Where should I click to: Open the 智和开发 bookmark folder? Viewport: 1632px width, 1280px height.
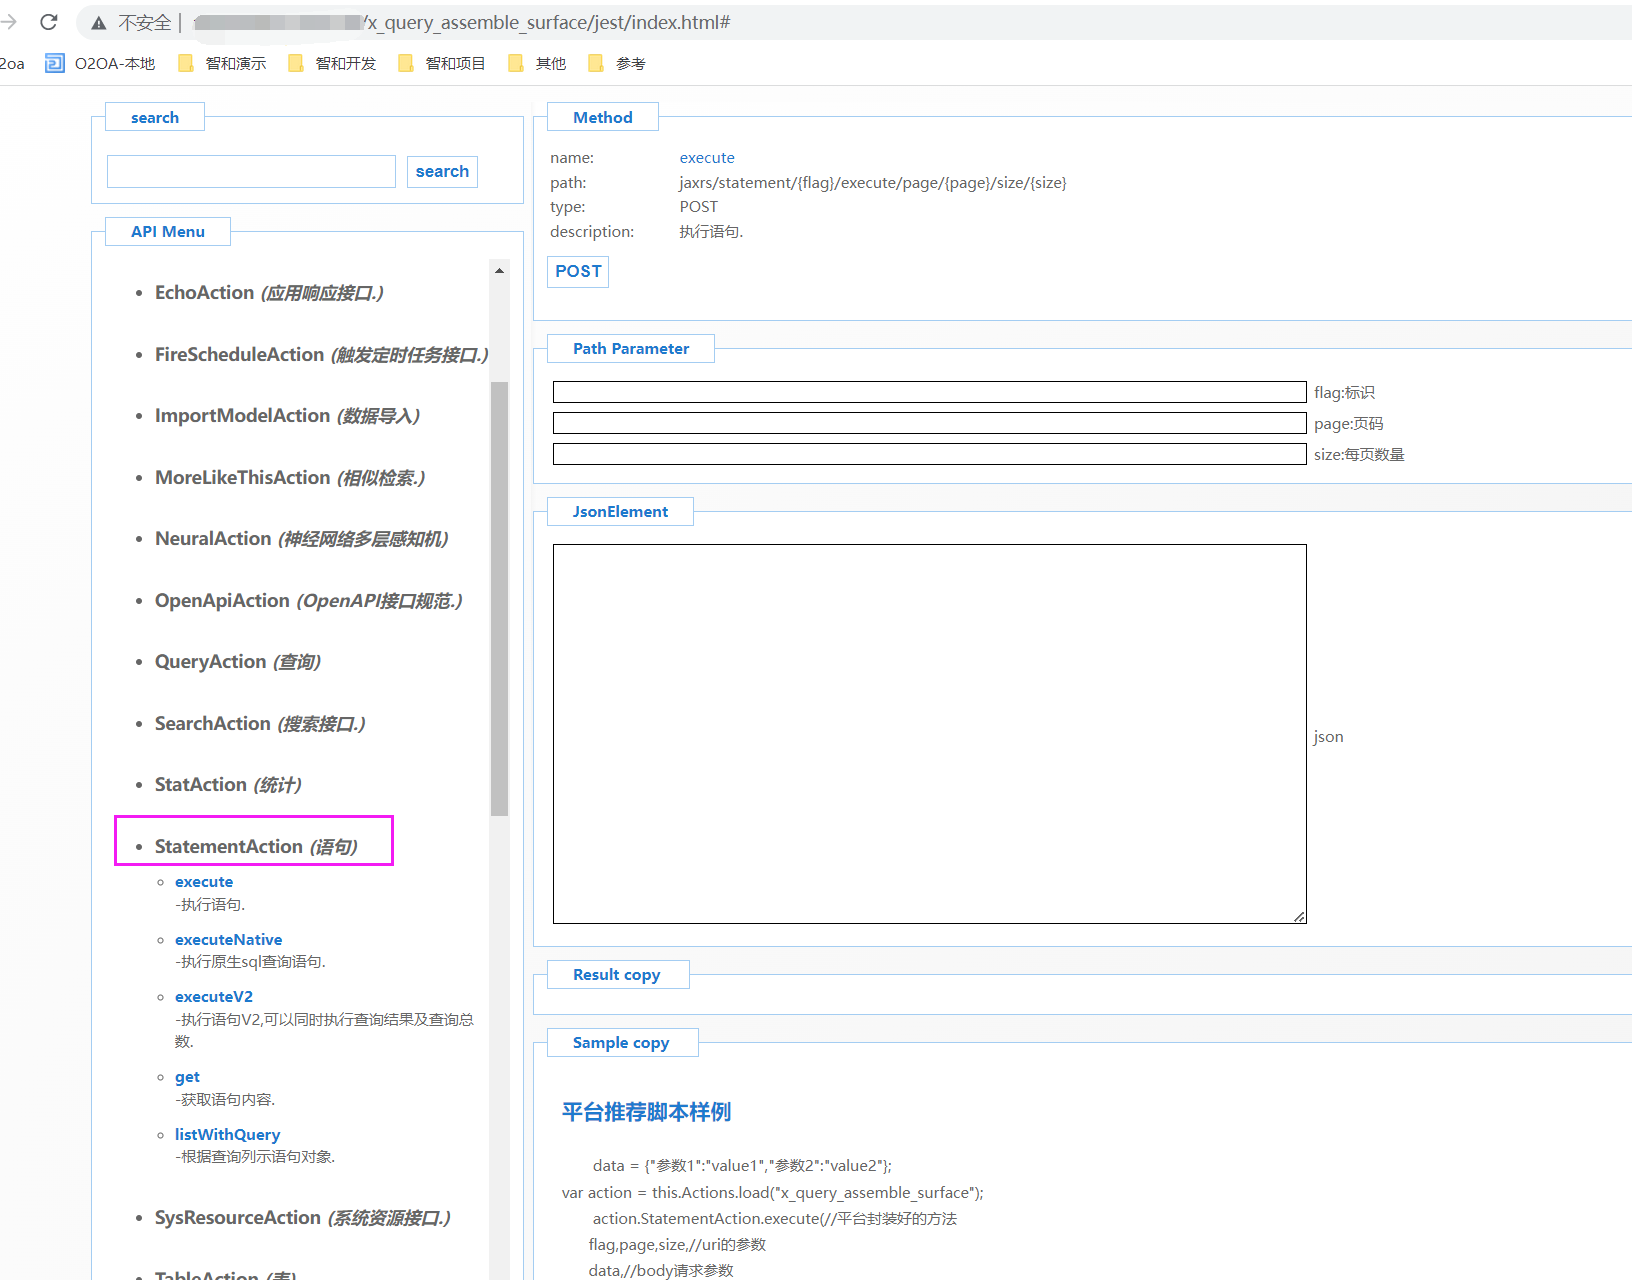click(x=332, y=63)
